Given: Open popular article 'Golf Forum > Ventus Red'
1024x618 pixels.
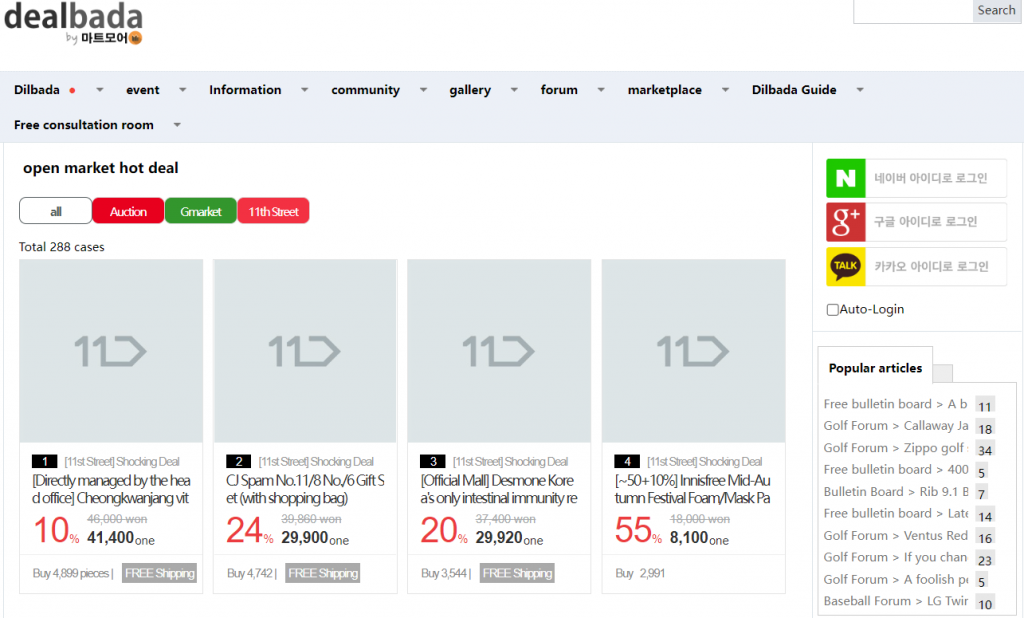Looking at the screenshot, I should [895, 536].
